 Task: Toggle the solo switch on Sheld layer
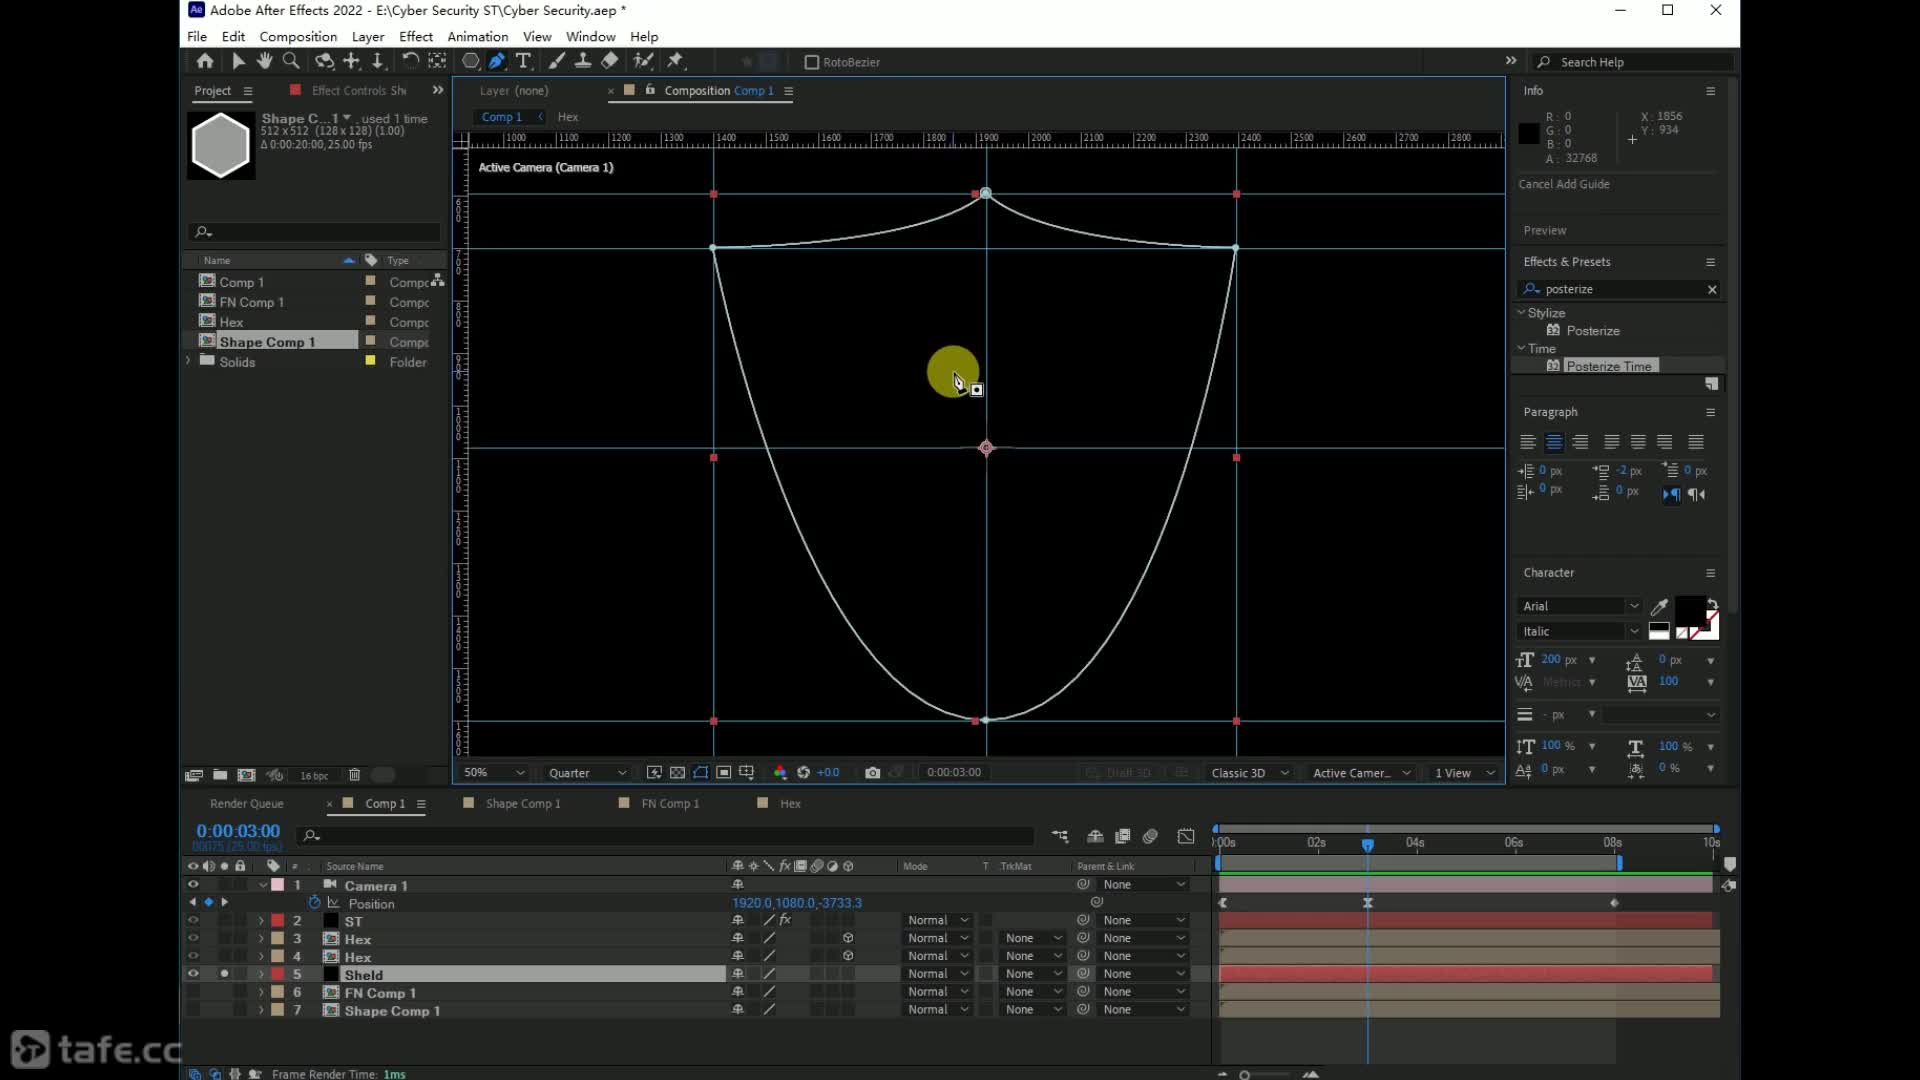pyautogui.click(x=224, y=974)
